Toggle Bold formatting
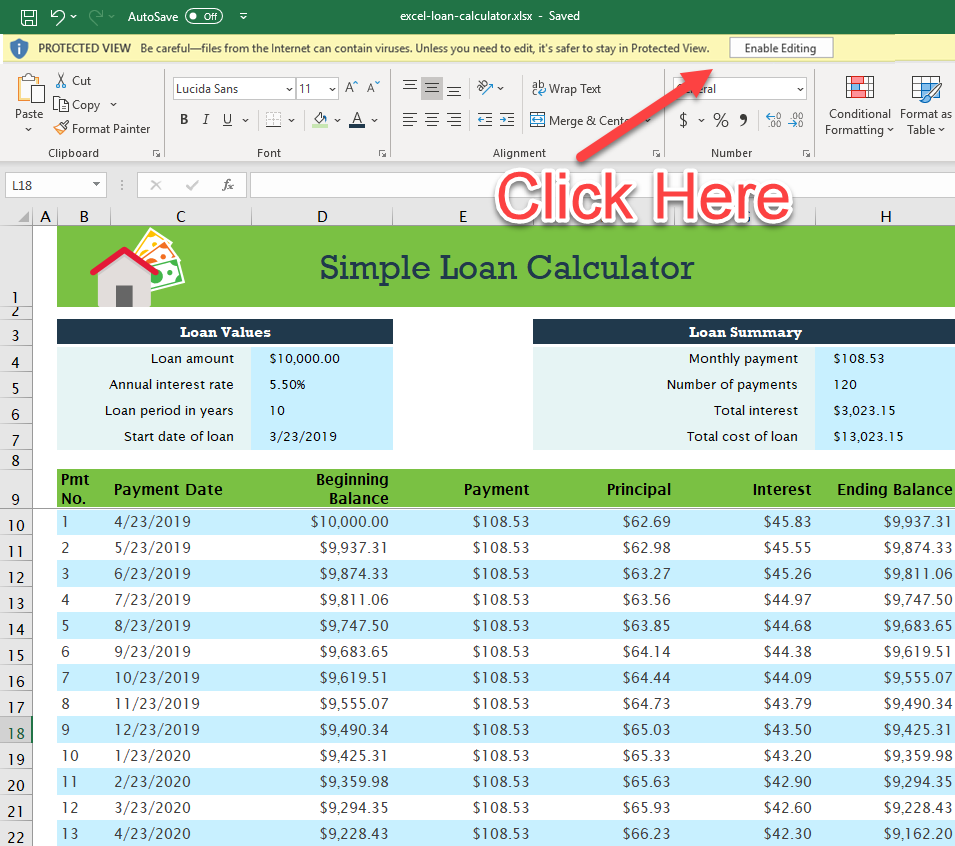 [x=184, y=120]
